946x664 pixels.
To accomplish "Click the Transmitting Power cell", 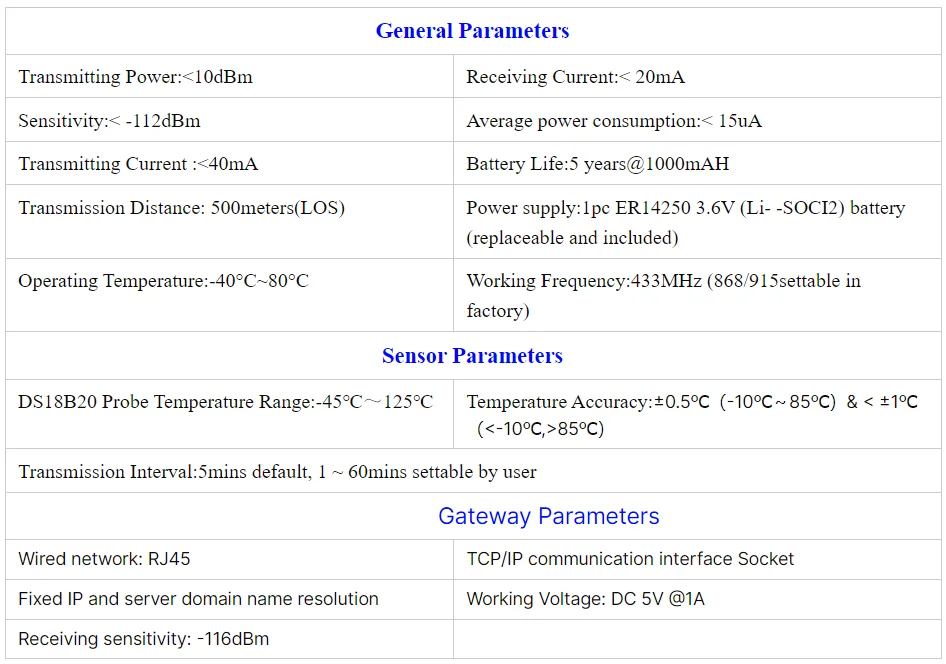I will pyautogui.click(x=135, y=77).
